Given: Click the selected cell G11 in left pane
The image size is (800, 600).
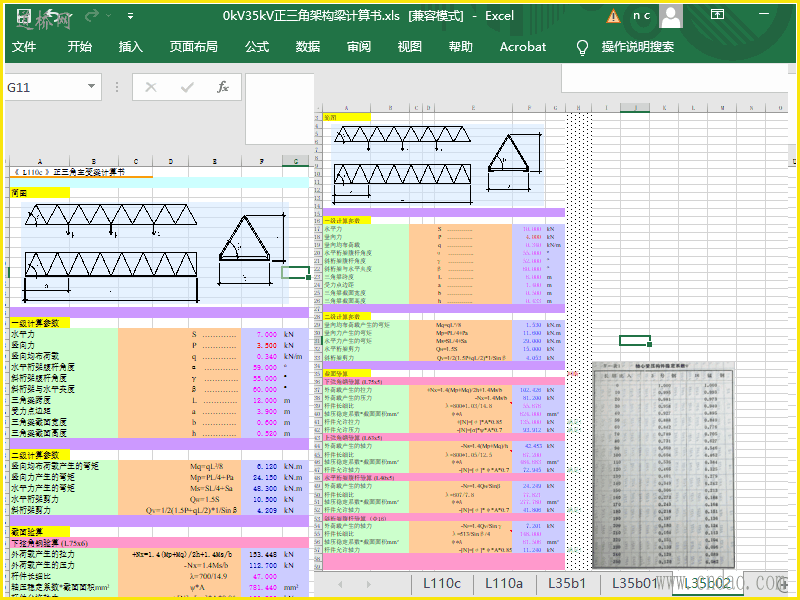Looking at the screenshot, I should (x=295, y=272).
